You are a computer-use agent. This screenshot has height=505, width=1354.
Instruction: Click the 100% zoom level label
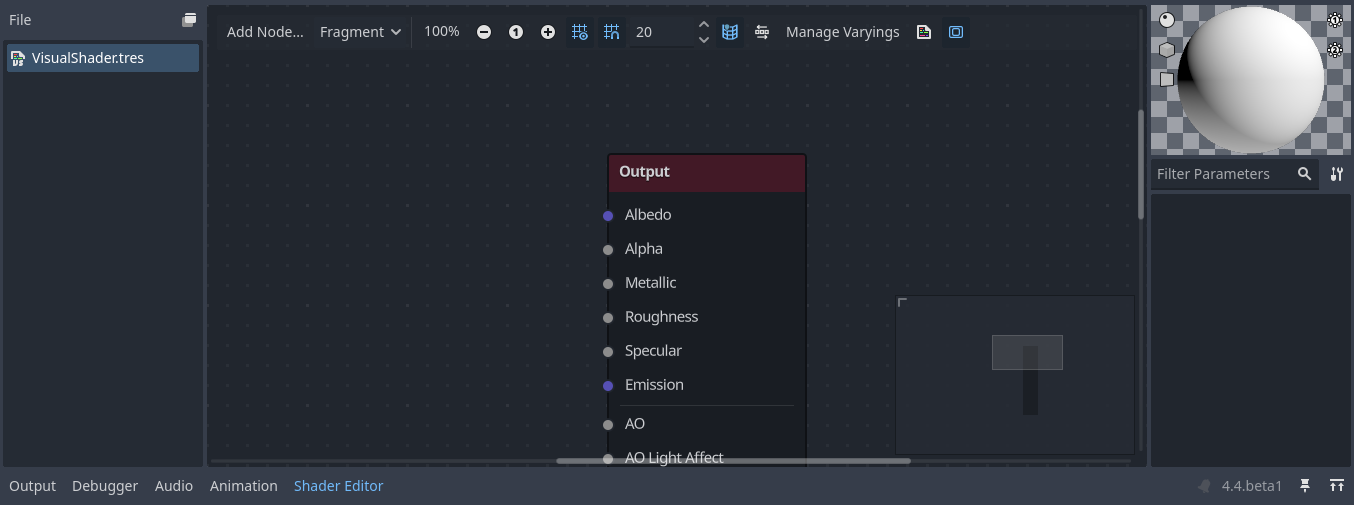coord(442,32)
